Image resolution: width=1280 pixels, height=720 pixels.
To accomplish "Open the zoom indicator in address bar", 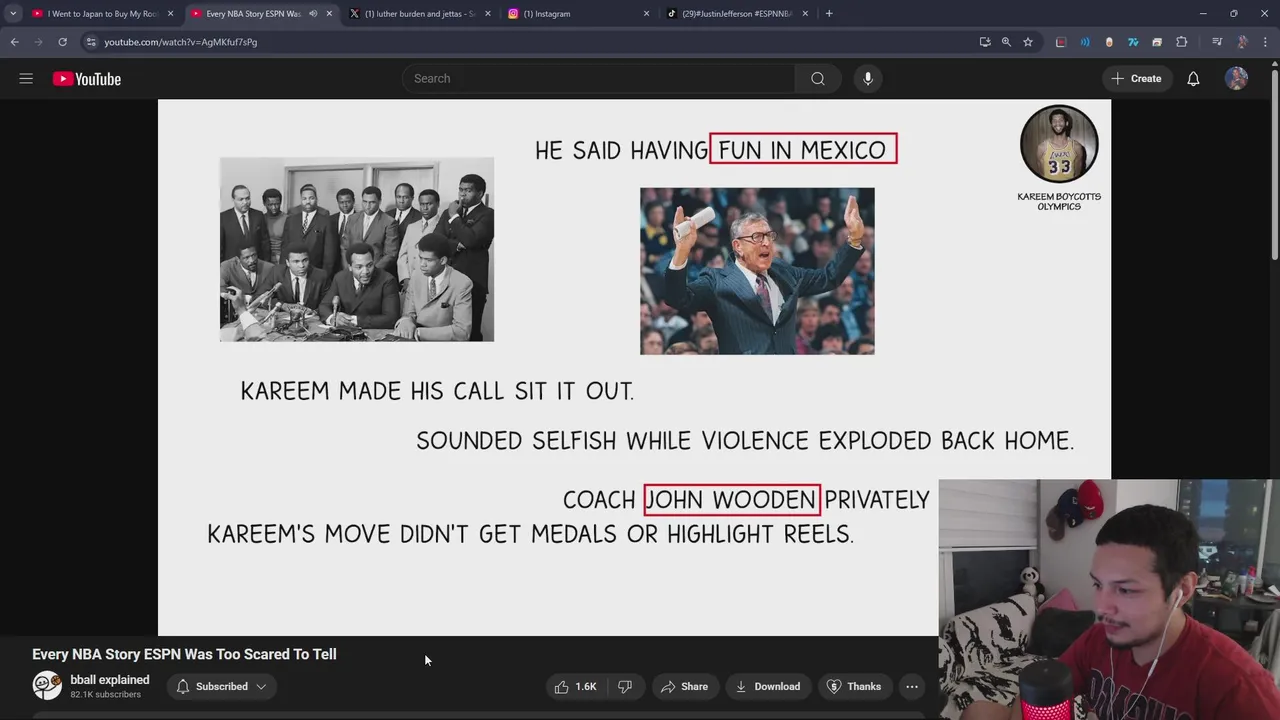I will pos(1006,42).
